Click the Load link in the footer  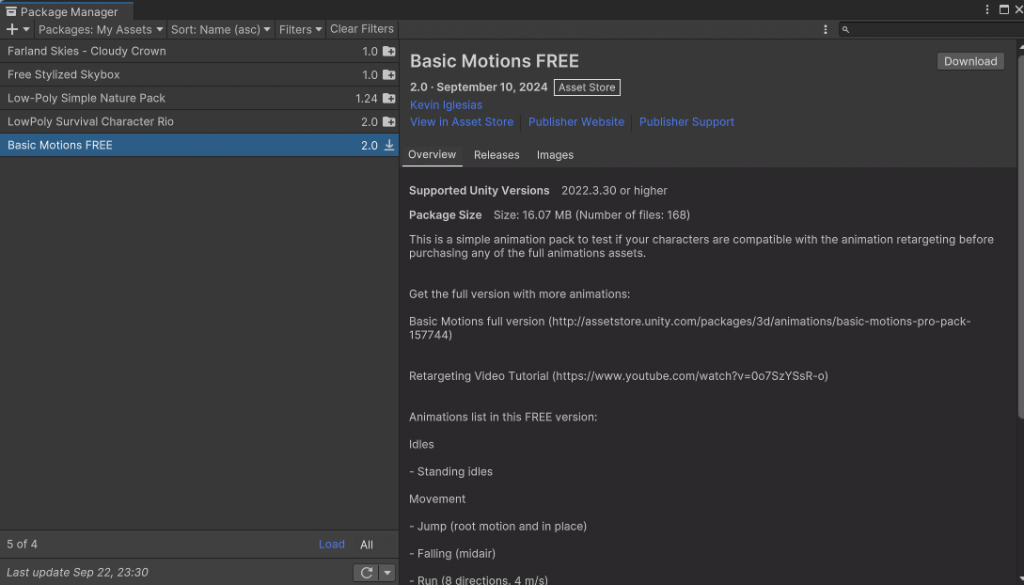tap(332, 545)
